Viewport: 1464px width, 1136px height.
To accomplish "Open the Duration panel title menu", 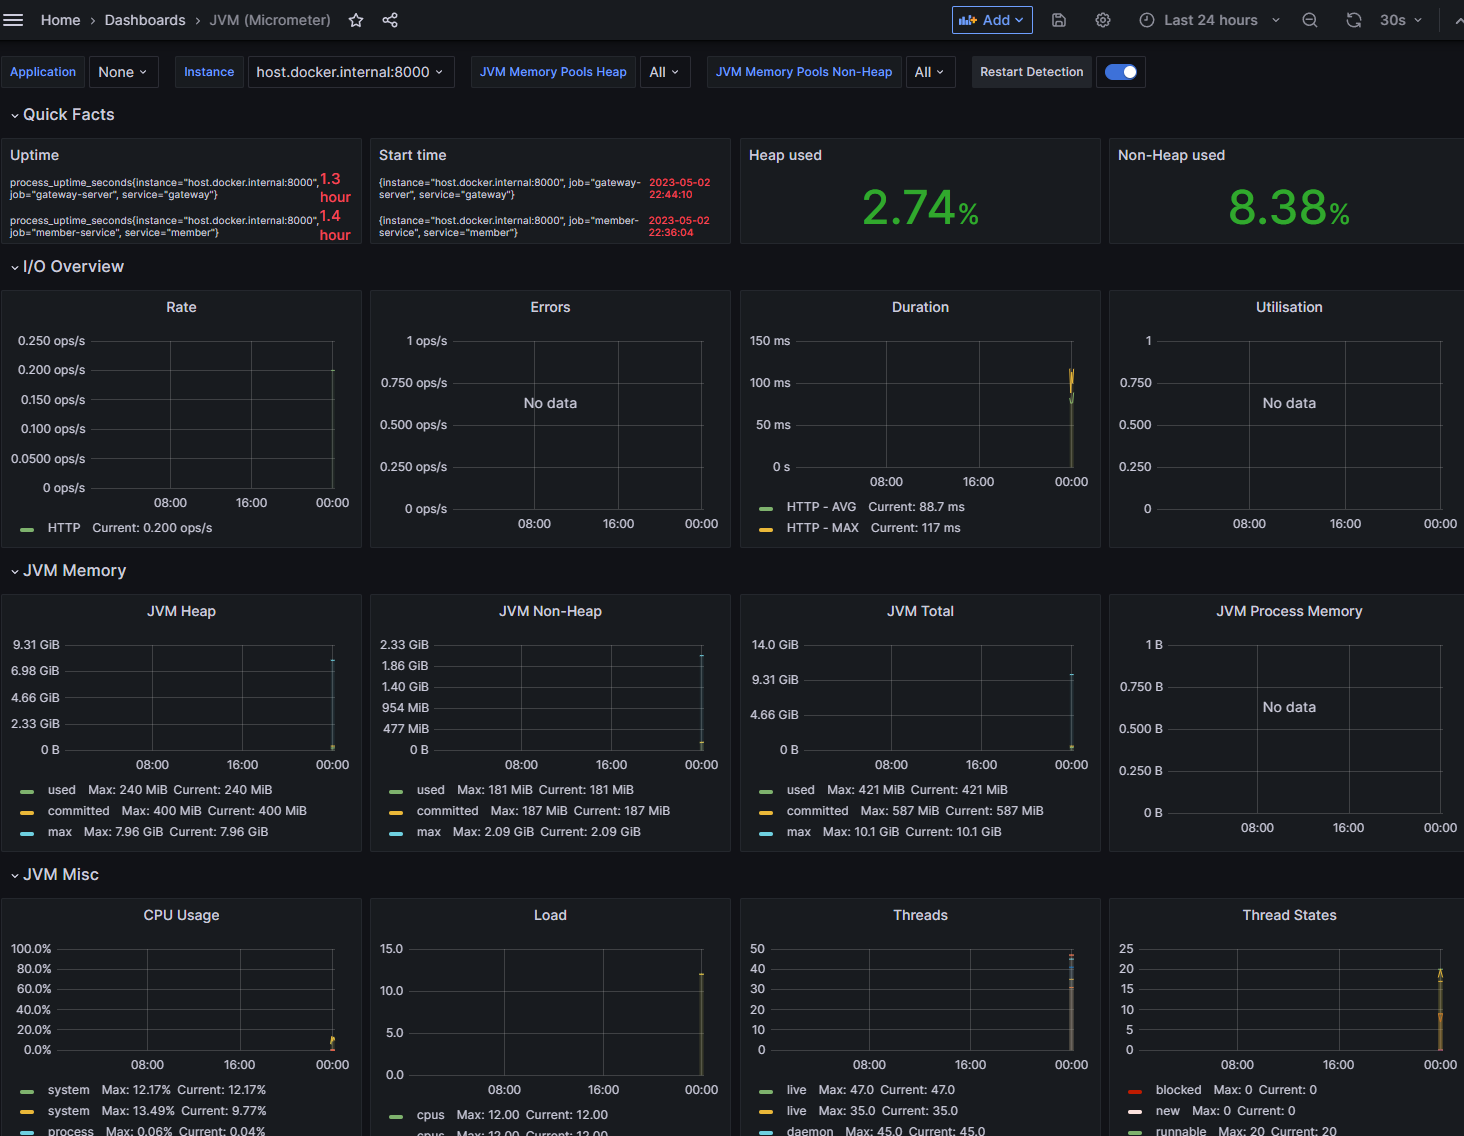I will point(920,307).
